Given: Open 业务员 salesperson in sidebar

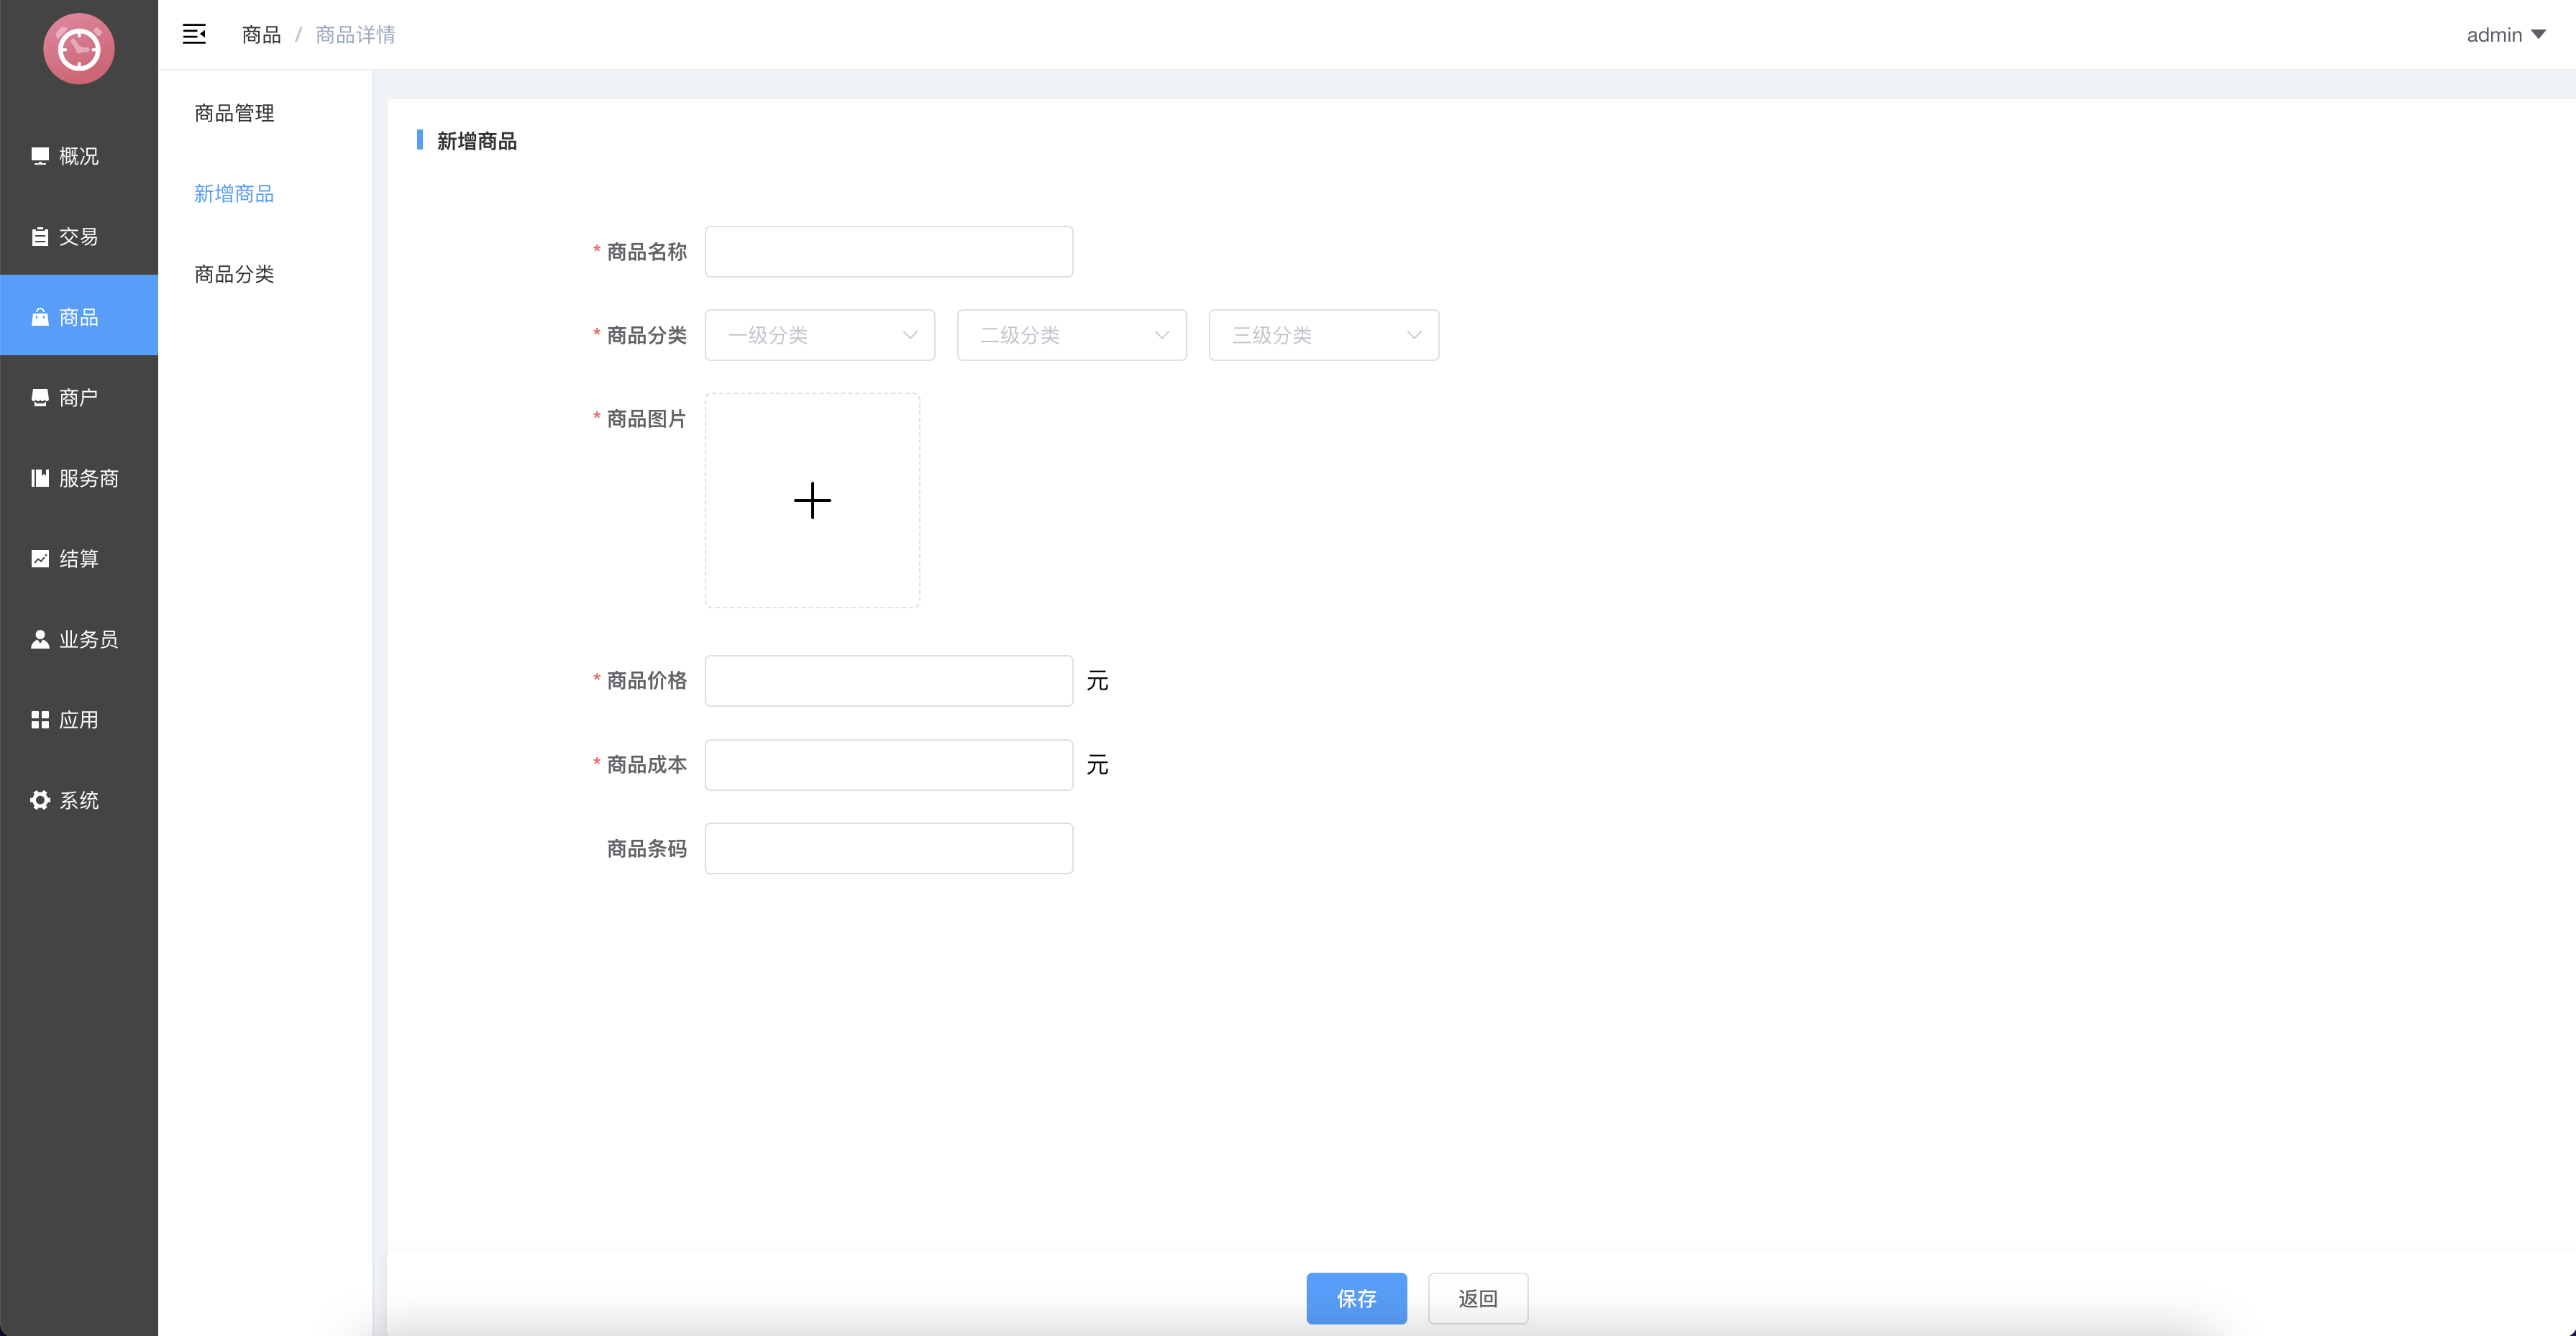Looking at the screenshot, I should click(x=88, y=639).
